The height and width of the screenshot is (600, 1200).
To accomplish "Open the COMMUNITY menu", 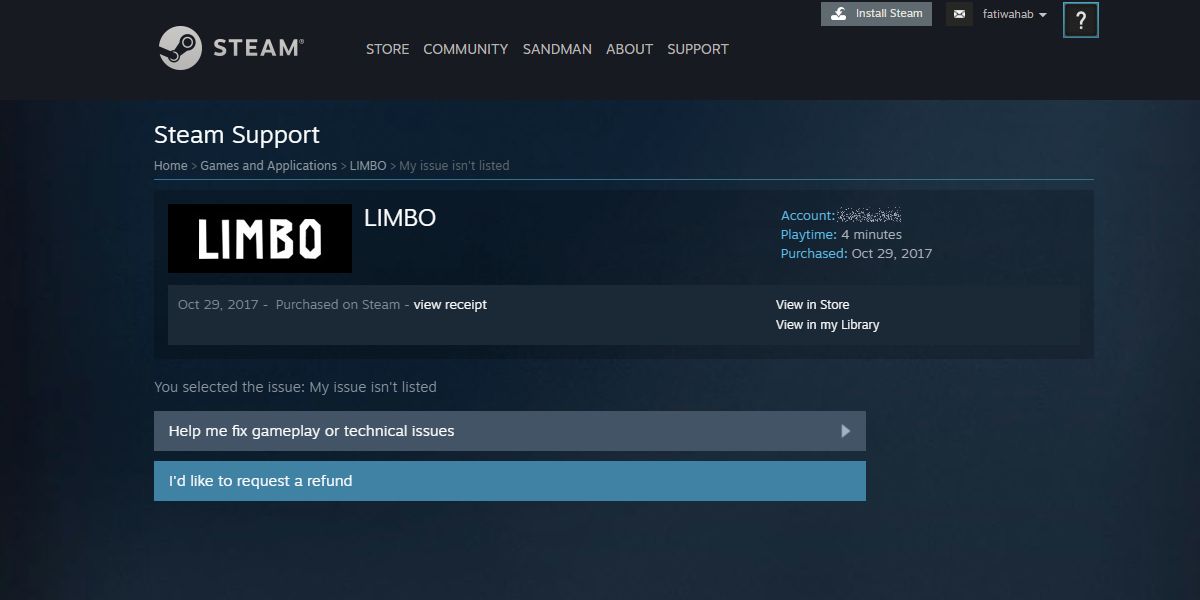I will [x=465, y=49].
